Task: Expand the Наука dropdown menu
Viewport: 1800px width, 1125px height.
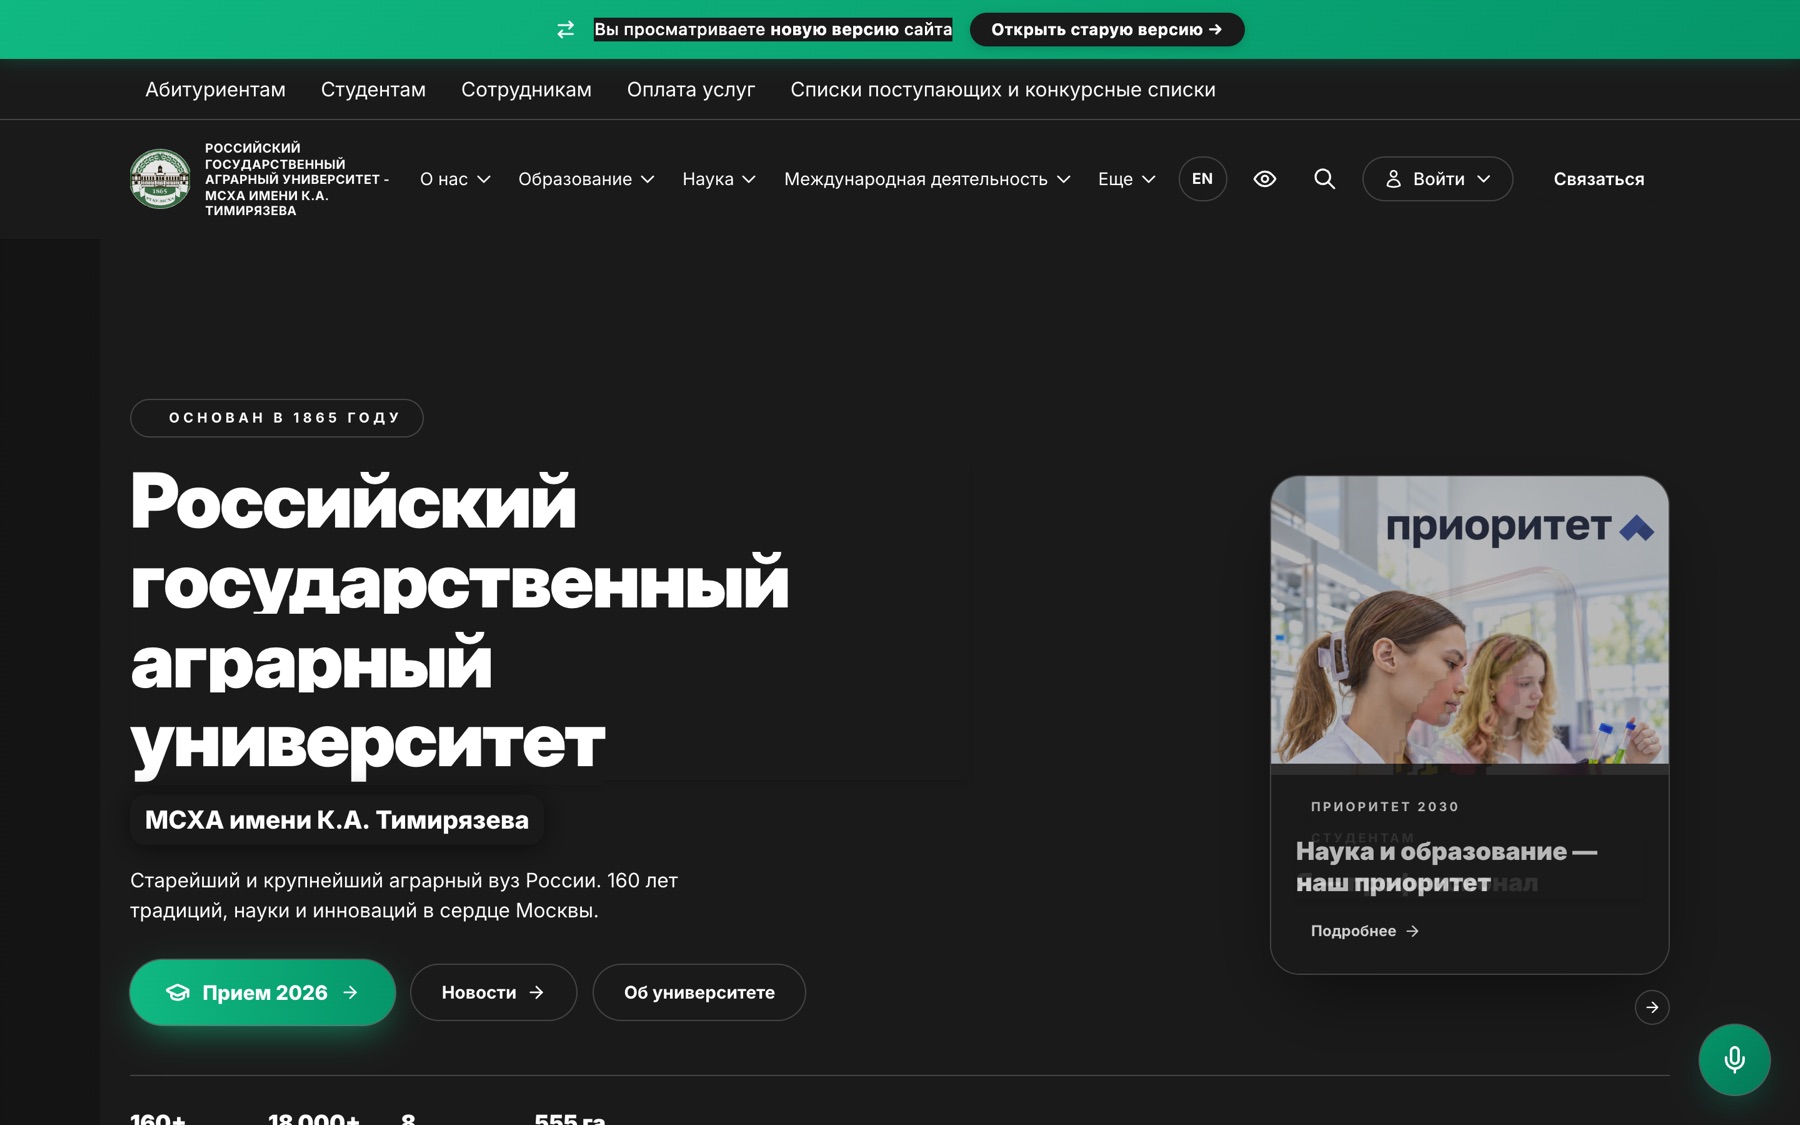Action: pyautogui.click(x=719, y=179)
